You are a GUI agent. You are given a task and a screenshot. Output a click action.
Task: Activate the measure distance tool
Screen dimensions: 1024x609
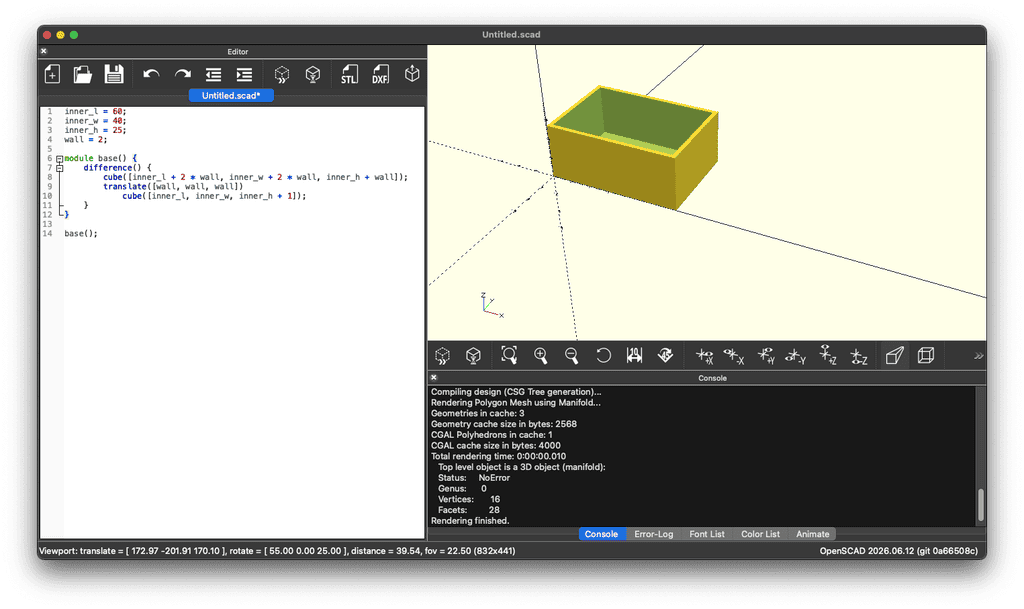634,356
